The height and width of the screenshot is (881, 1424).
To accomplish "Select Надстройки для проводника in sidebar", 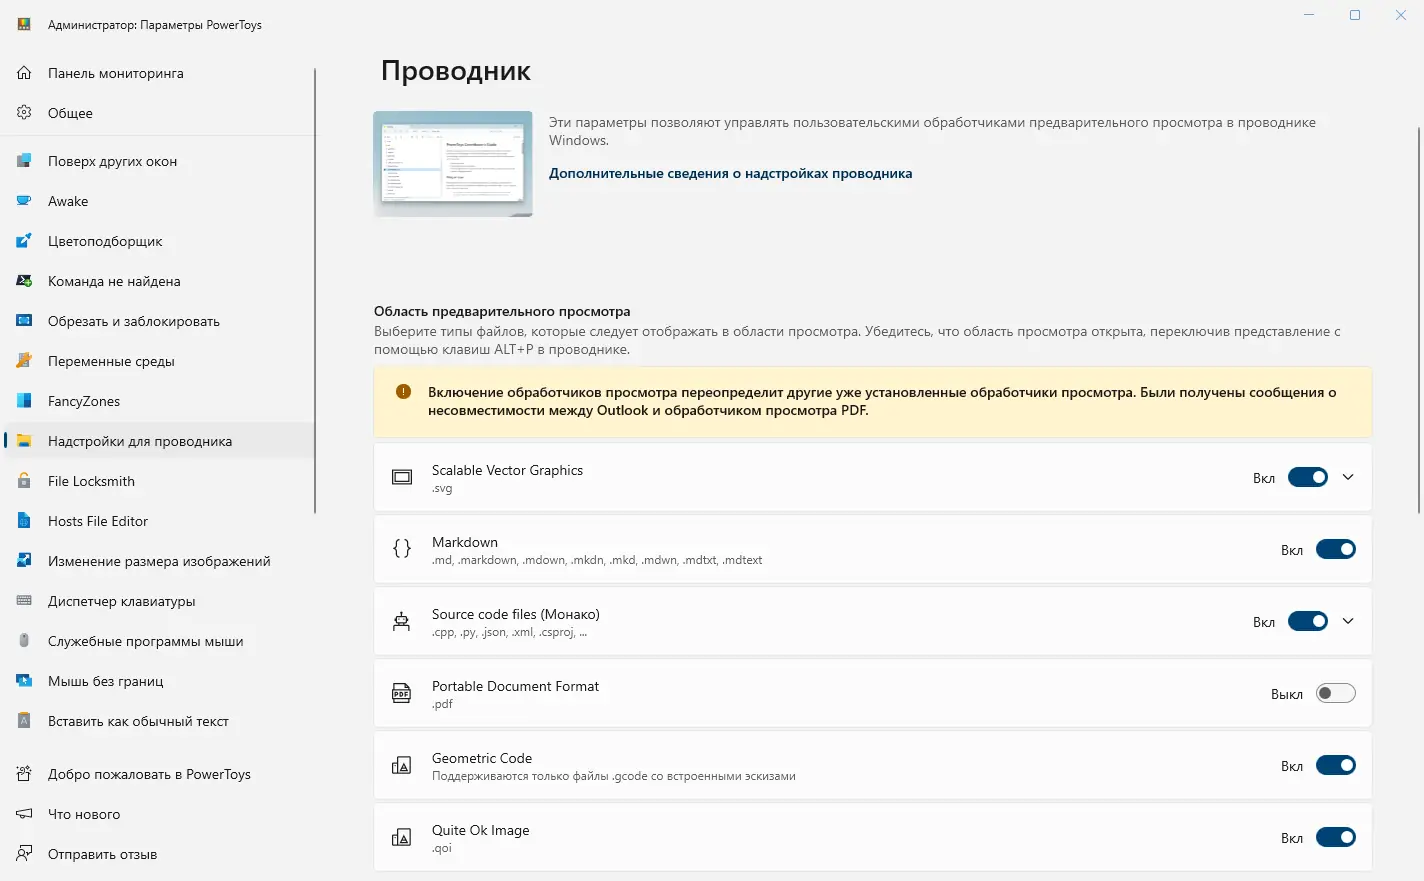I will coord(139,441).
